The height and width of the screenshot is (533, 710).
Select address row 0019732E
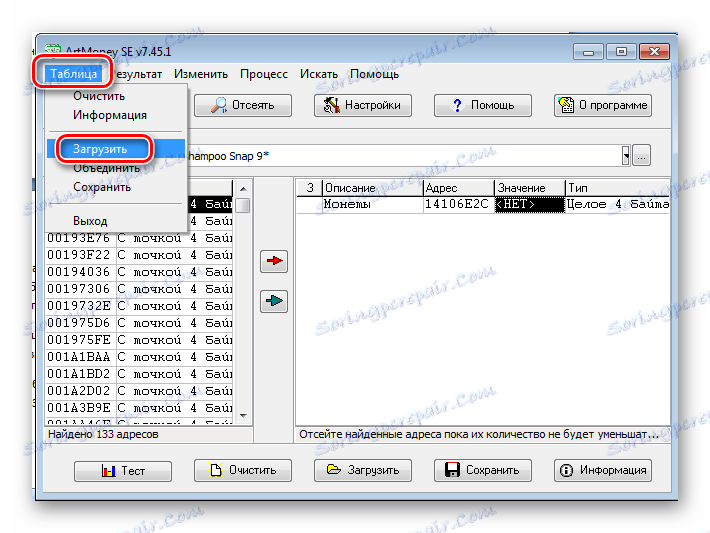click(x=139, y=306)
